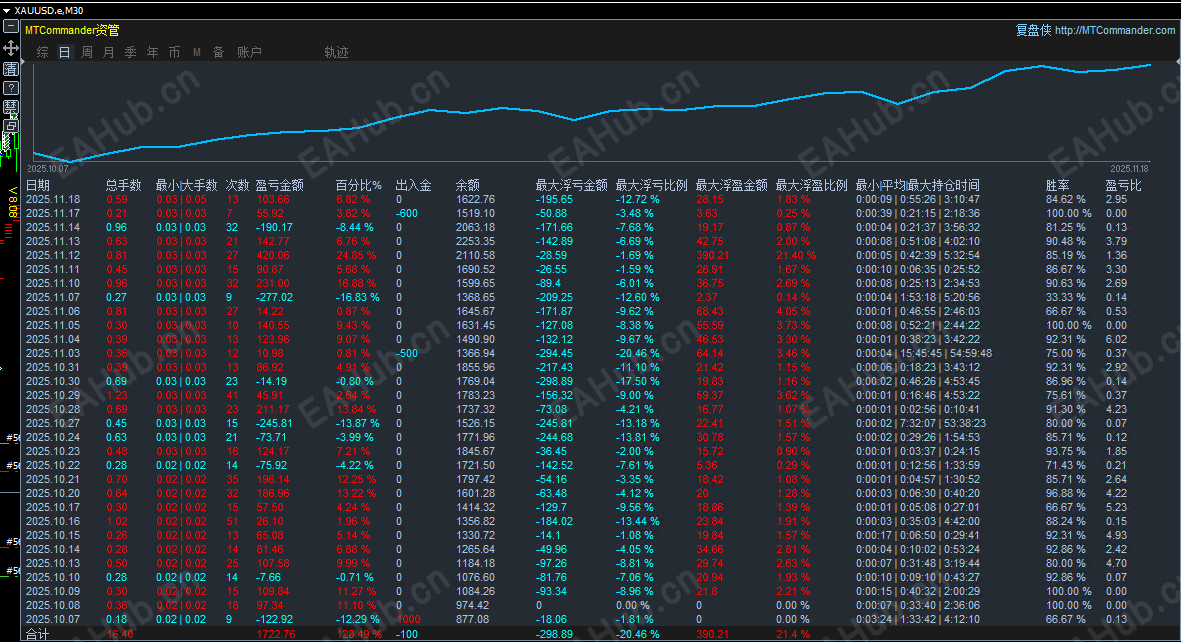This screenshot has width=1181, height=642.
Task: Open the 账户 account tab
Action: pos(249,52)
